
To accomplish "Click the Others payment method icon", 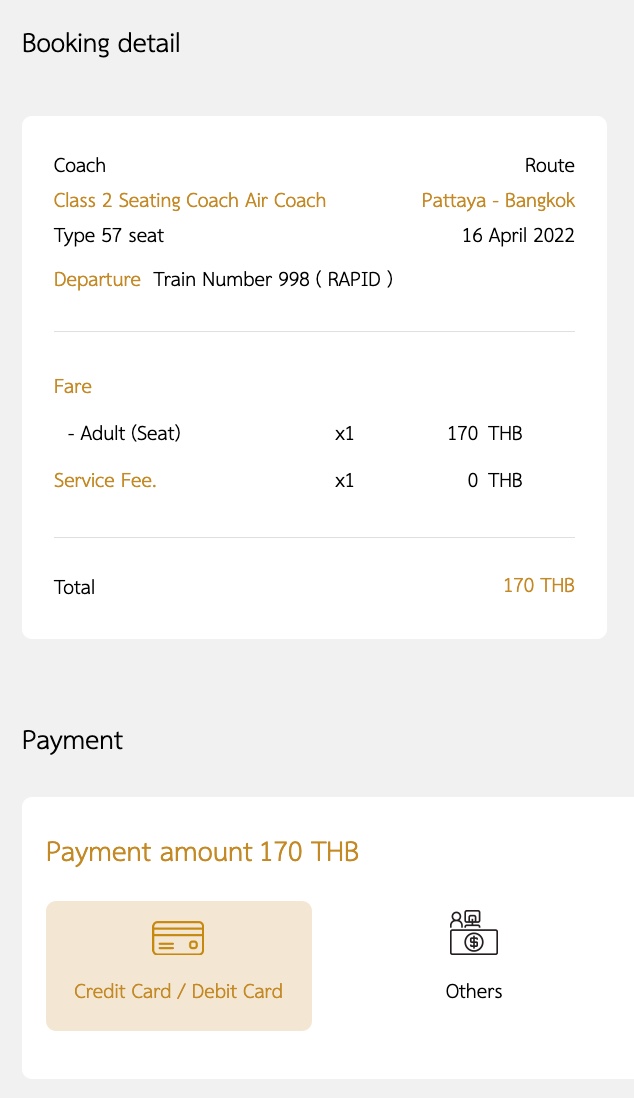I will (473, 932).
